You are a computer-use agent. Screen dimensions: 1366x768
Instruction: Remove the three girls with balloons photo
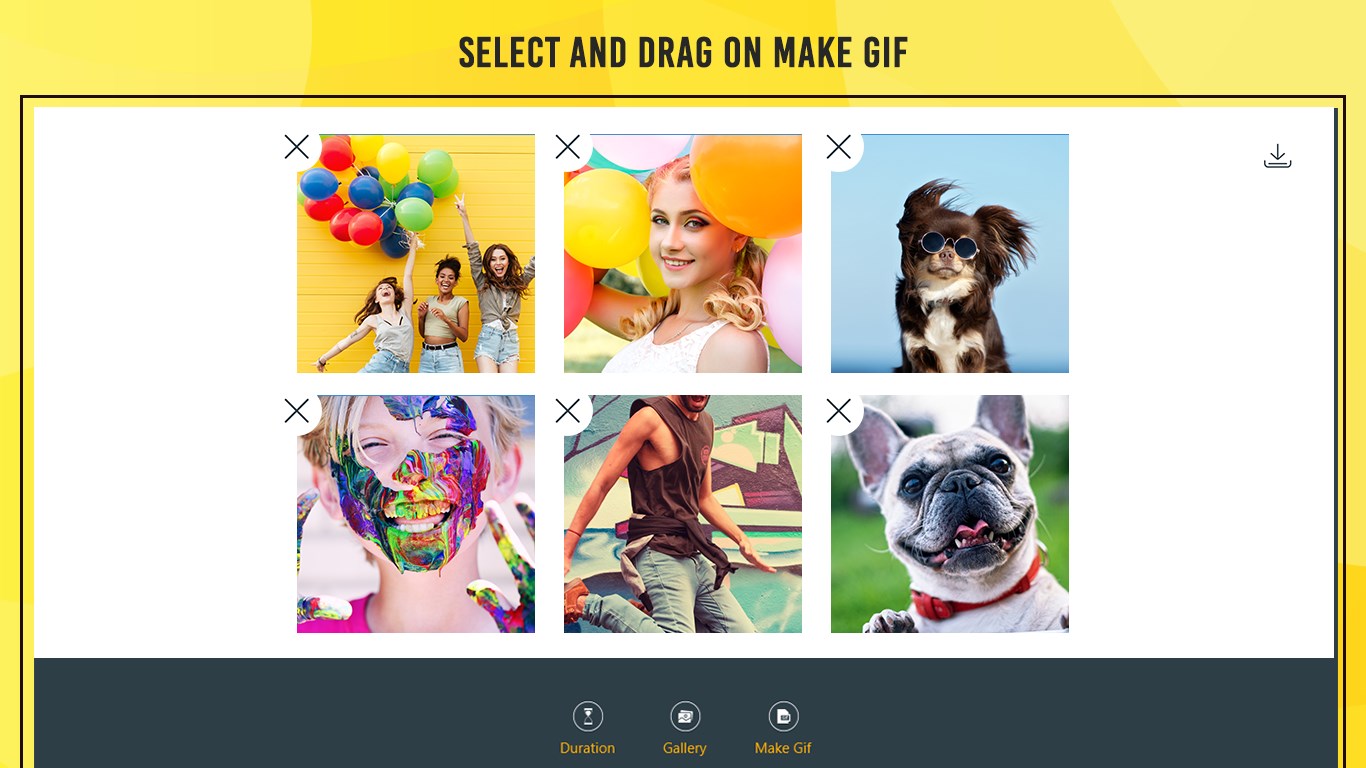[x=297, y=147]
